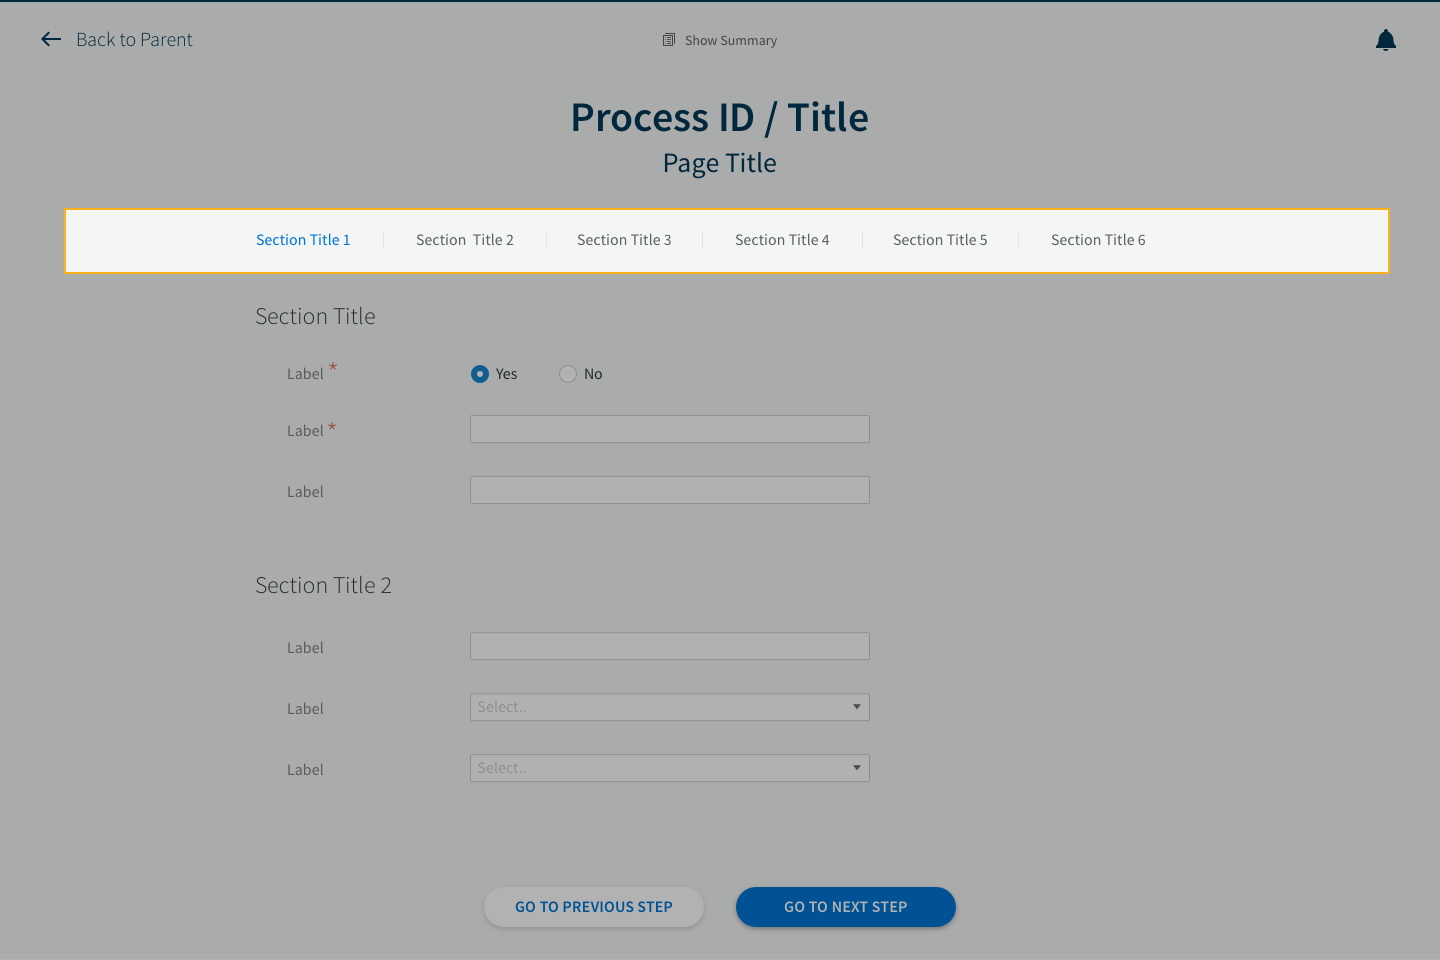Click the text field under Section Title 2

(669, 646)
